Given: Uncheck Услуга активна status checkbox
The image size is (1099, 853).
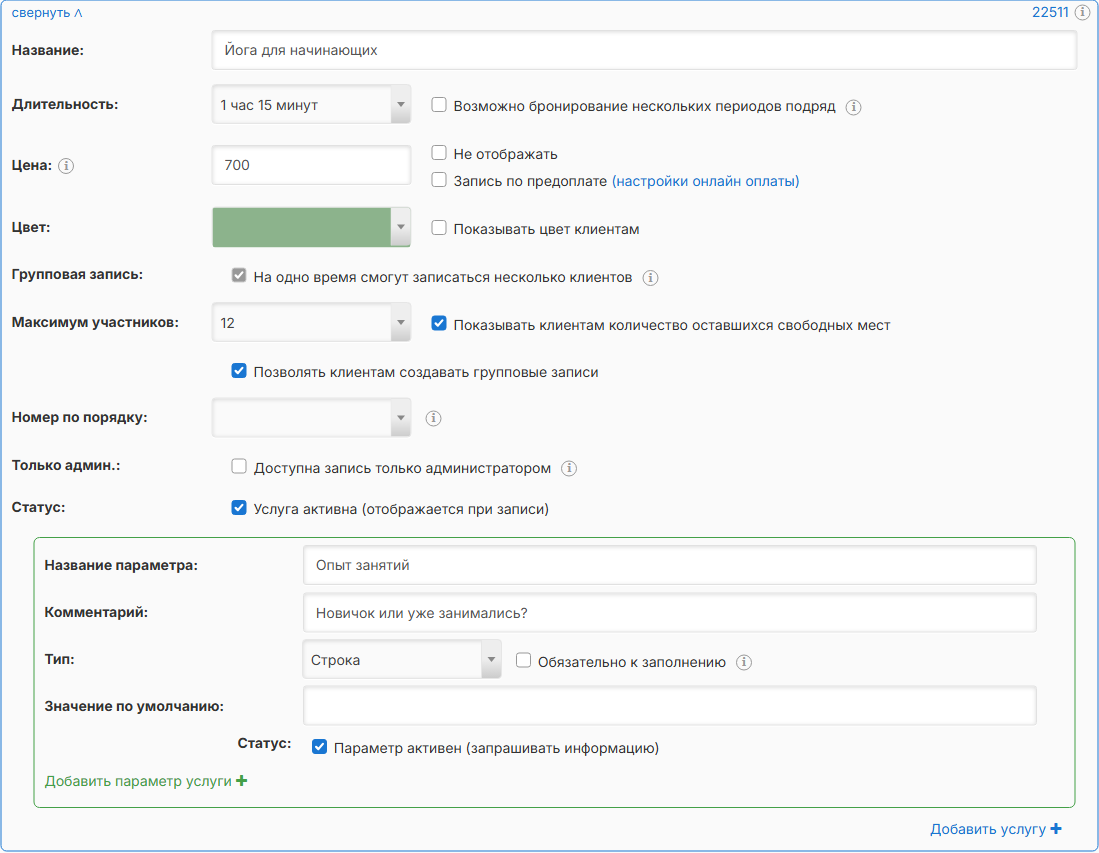Looking at the screenshot, I should point(239,507).
